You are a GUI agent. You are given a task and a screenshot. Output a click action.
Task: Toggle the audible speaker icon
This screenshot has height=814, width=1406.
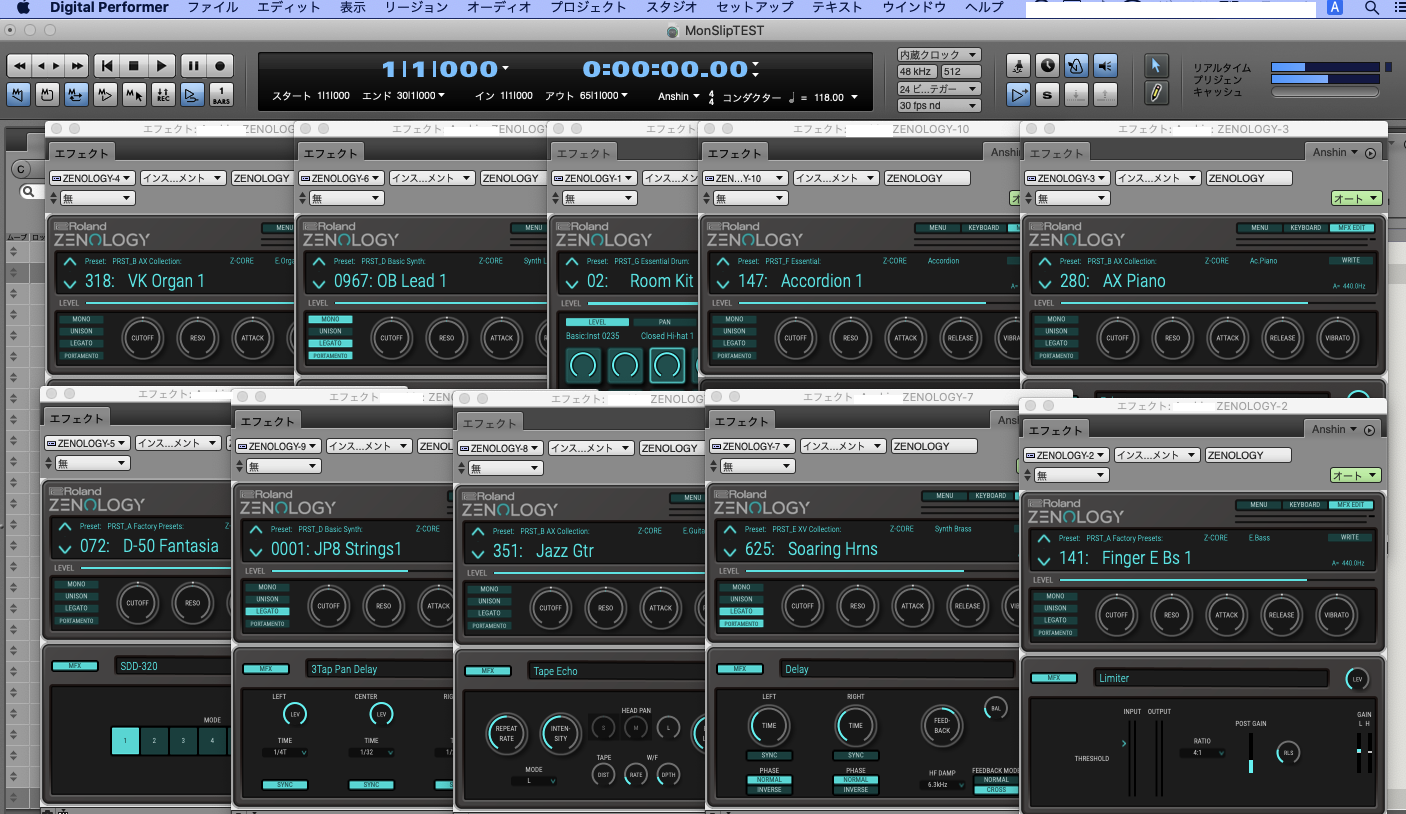coord(1105,66)
